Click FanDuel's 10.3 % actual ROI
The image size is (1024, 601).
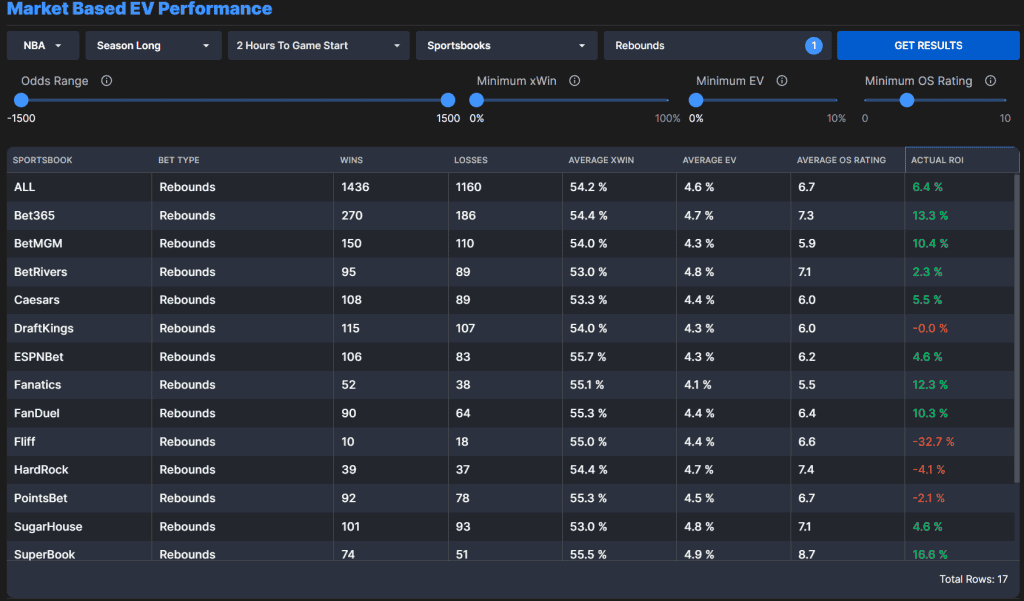pyautogui.click(x=930, y=414)
